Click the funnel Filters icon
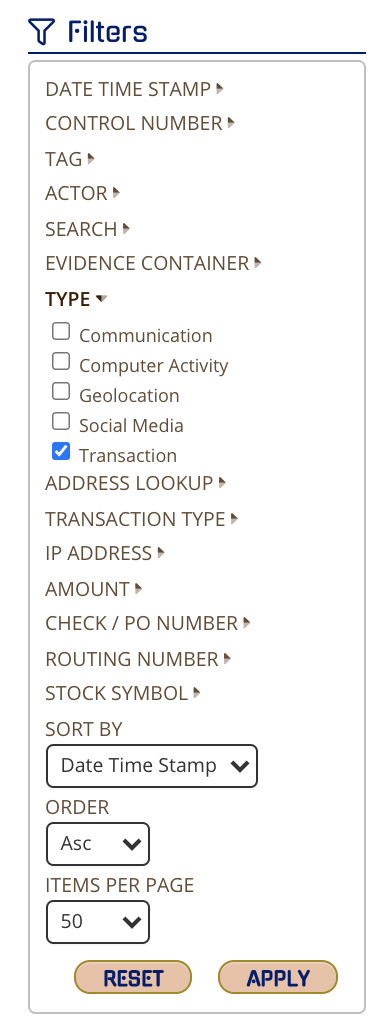Image resolution: width=376 pixels, height=1034 pixels. coord(41,31)
